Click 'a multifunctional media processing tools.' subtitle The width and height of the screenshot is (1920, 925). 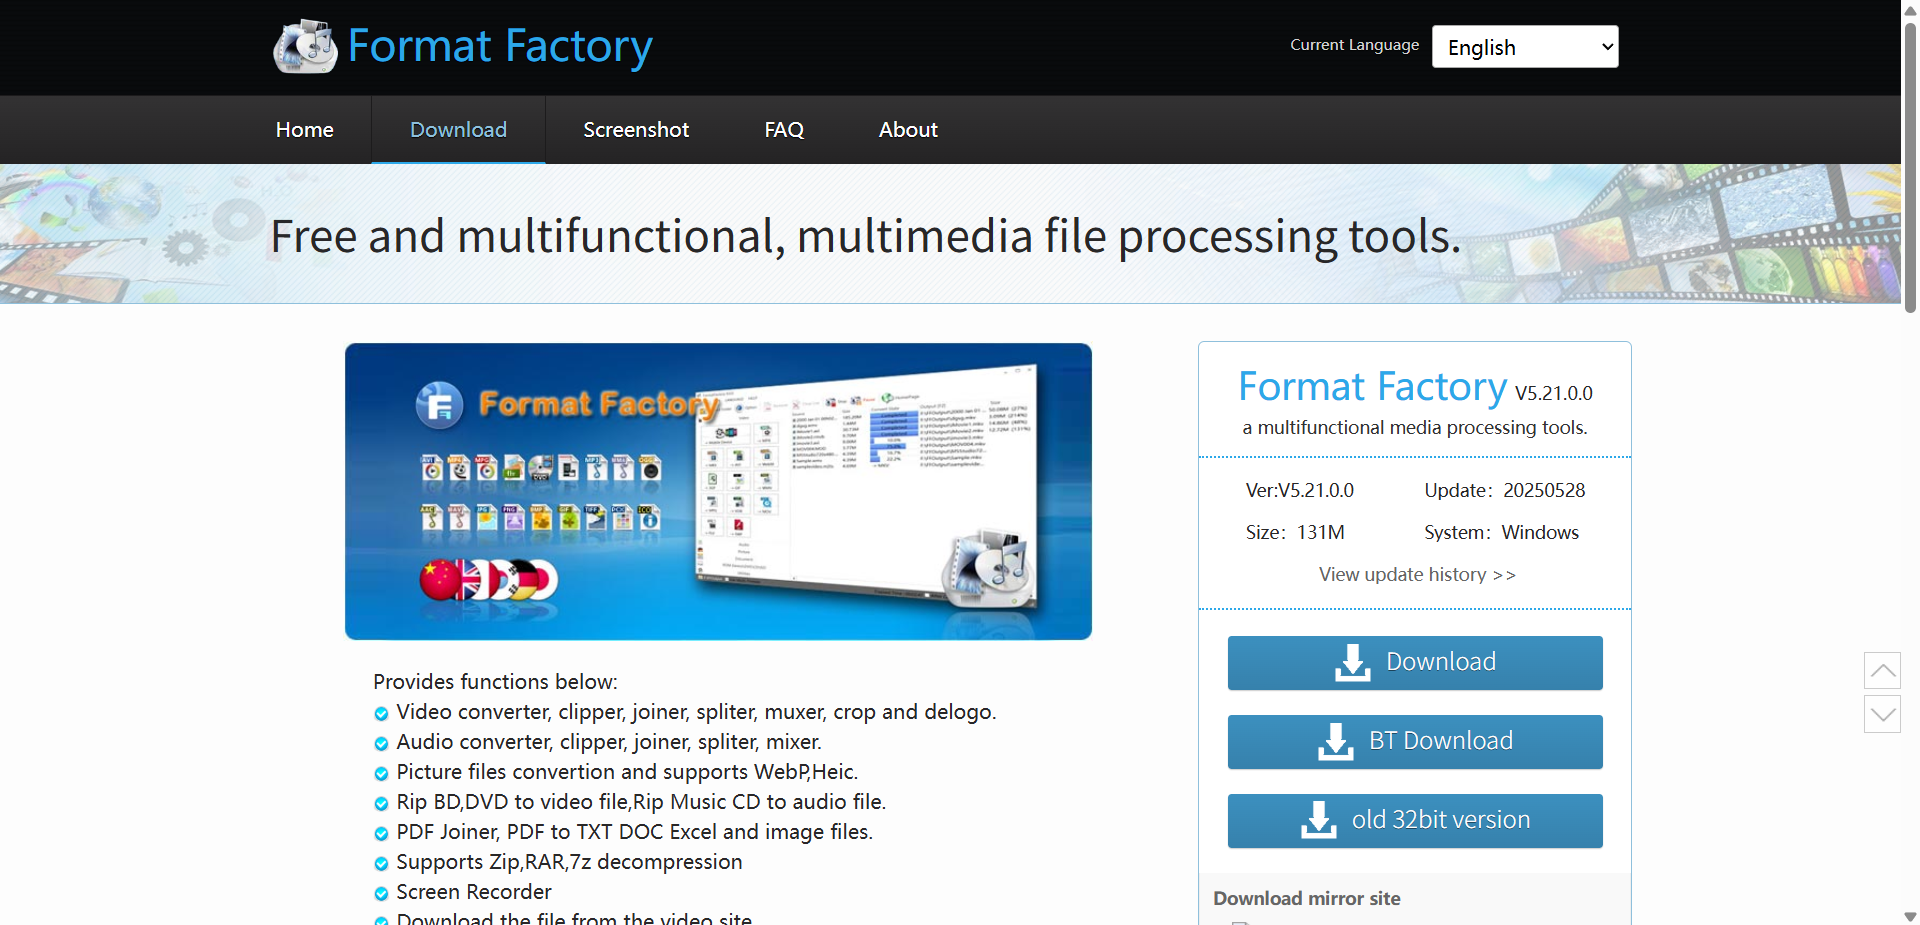(x=1415, y=428)
